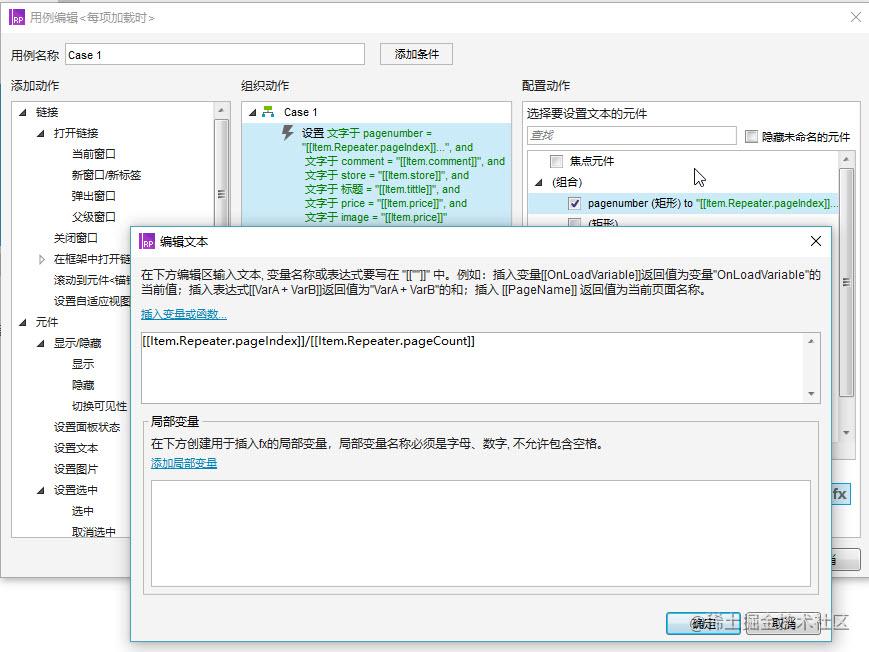Click the 查找 search field
This screenshot has height=652, width=869.
pos(632,135)
